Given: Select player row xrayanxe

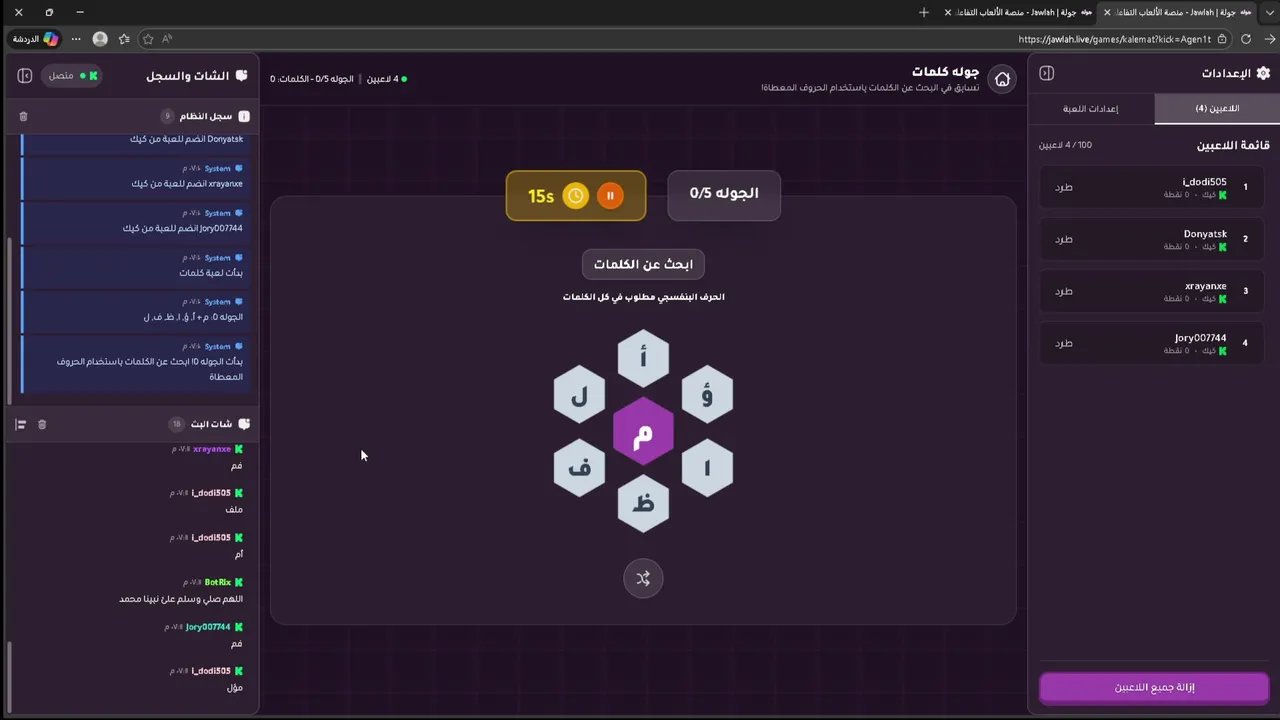Looking at the screenshot, I should pyautogui.click(x=1152, y=291).
